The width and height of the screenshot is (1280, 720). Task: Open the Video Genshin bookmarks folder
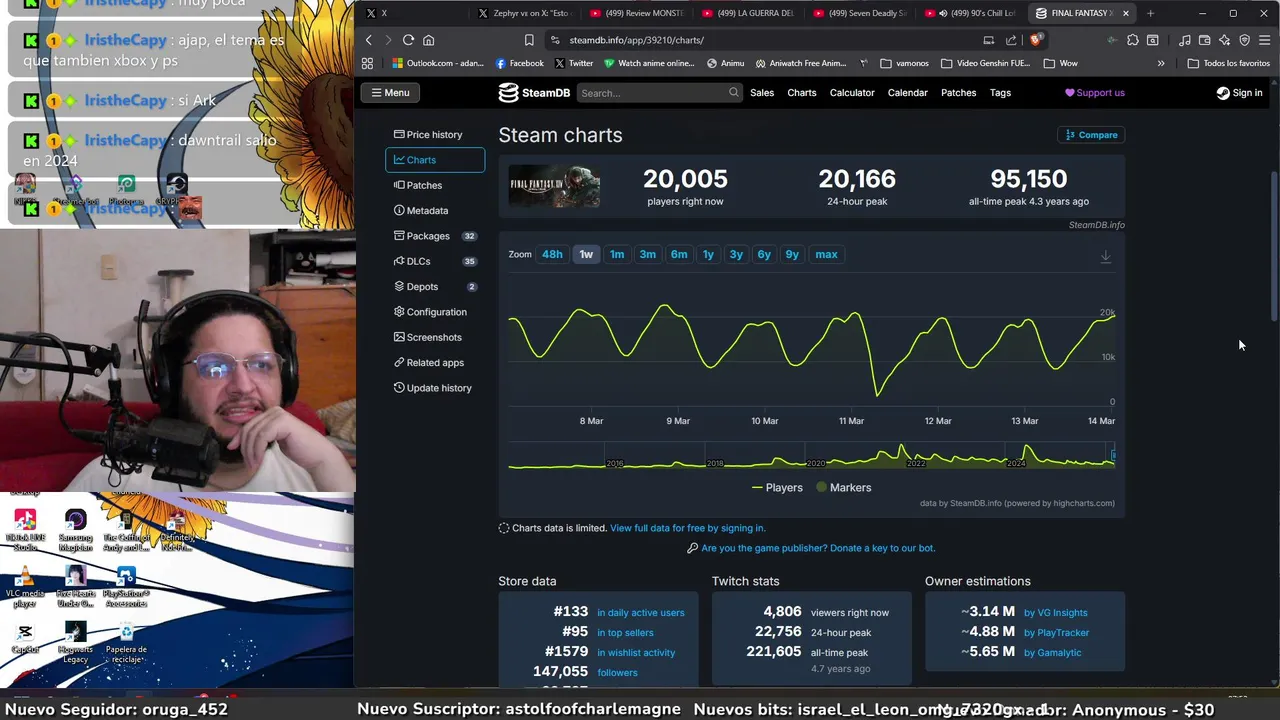(985, 63)
